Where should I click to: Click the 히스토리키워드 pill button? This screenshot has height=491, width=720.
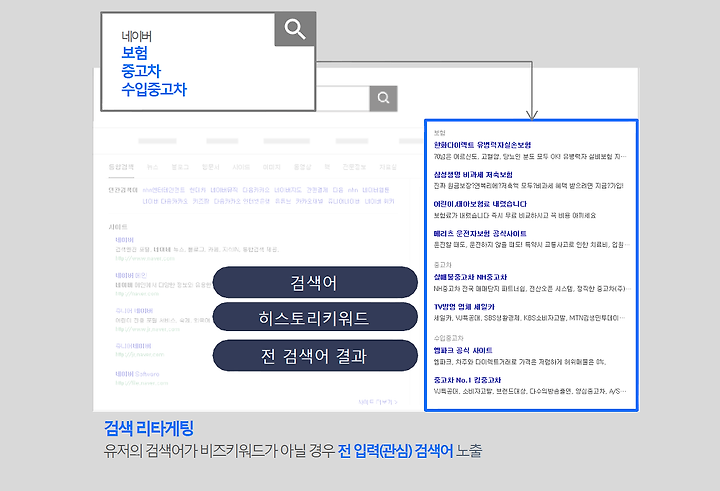[x=315, y=317]
